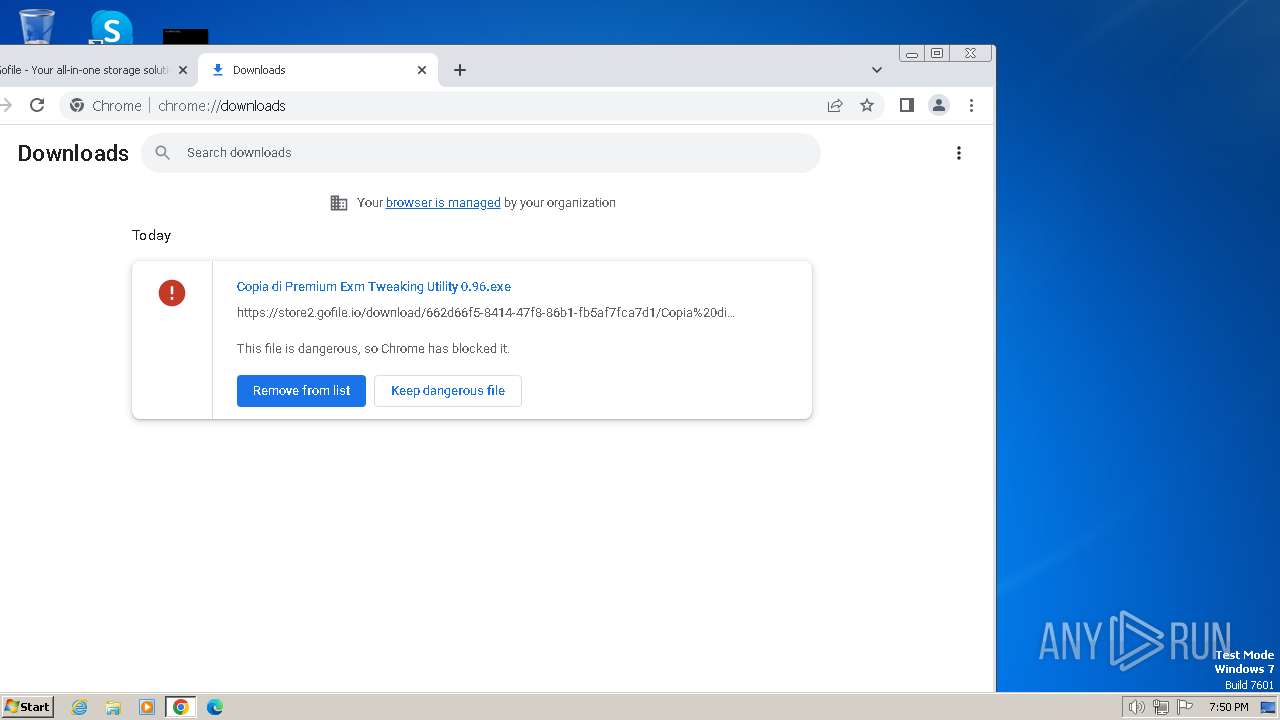Click the managed organization building icon
The height and width of the screenshot is (720, 1280).
(339, 203)
